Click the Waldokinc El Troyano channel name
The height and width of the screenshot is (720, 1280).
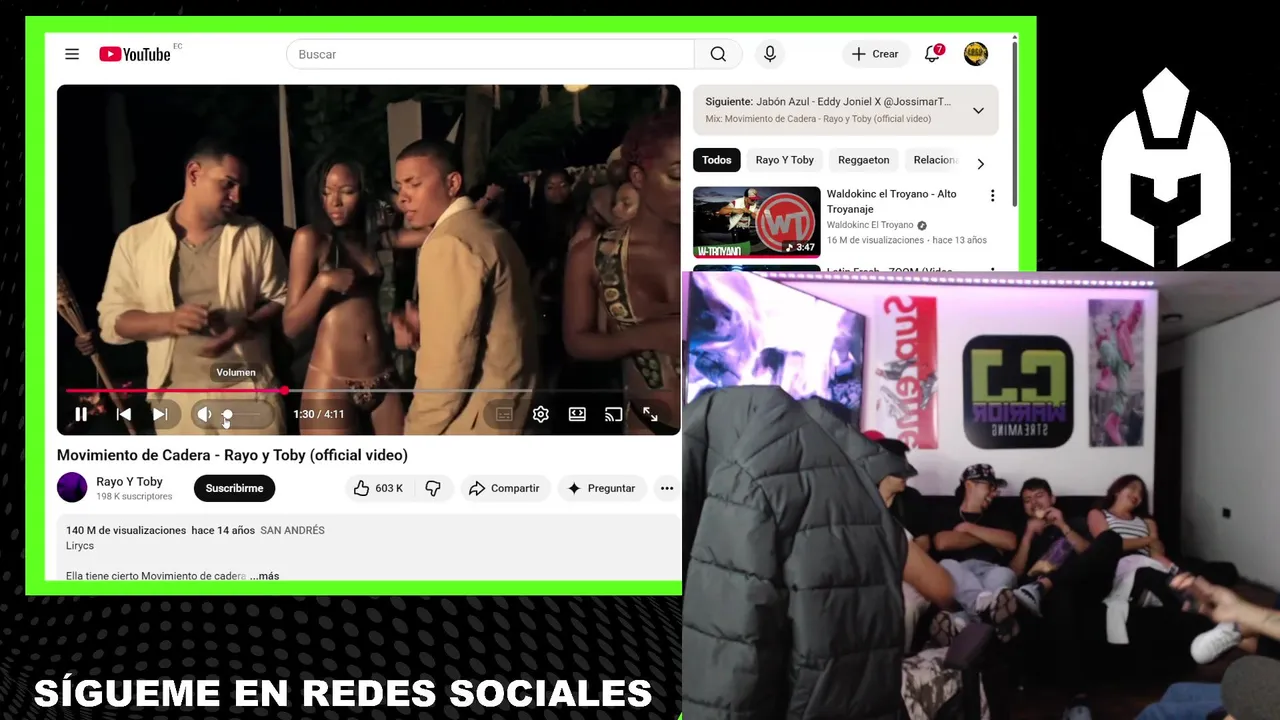click(x=870, y=225)
